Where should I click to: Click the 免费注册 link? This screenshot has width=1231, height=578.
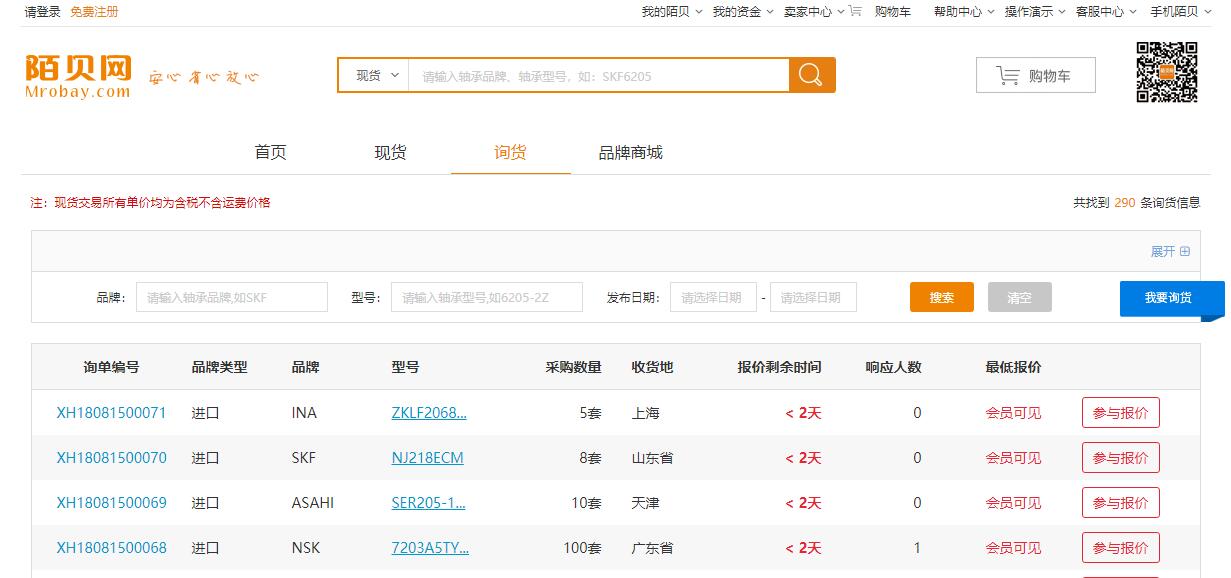click(x=94, y=12)
